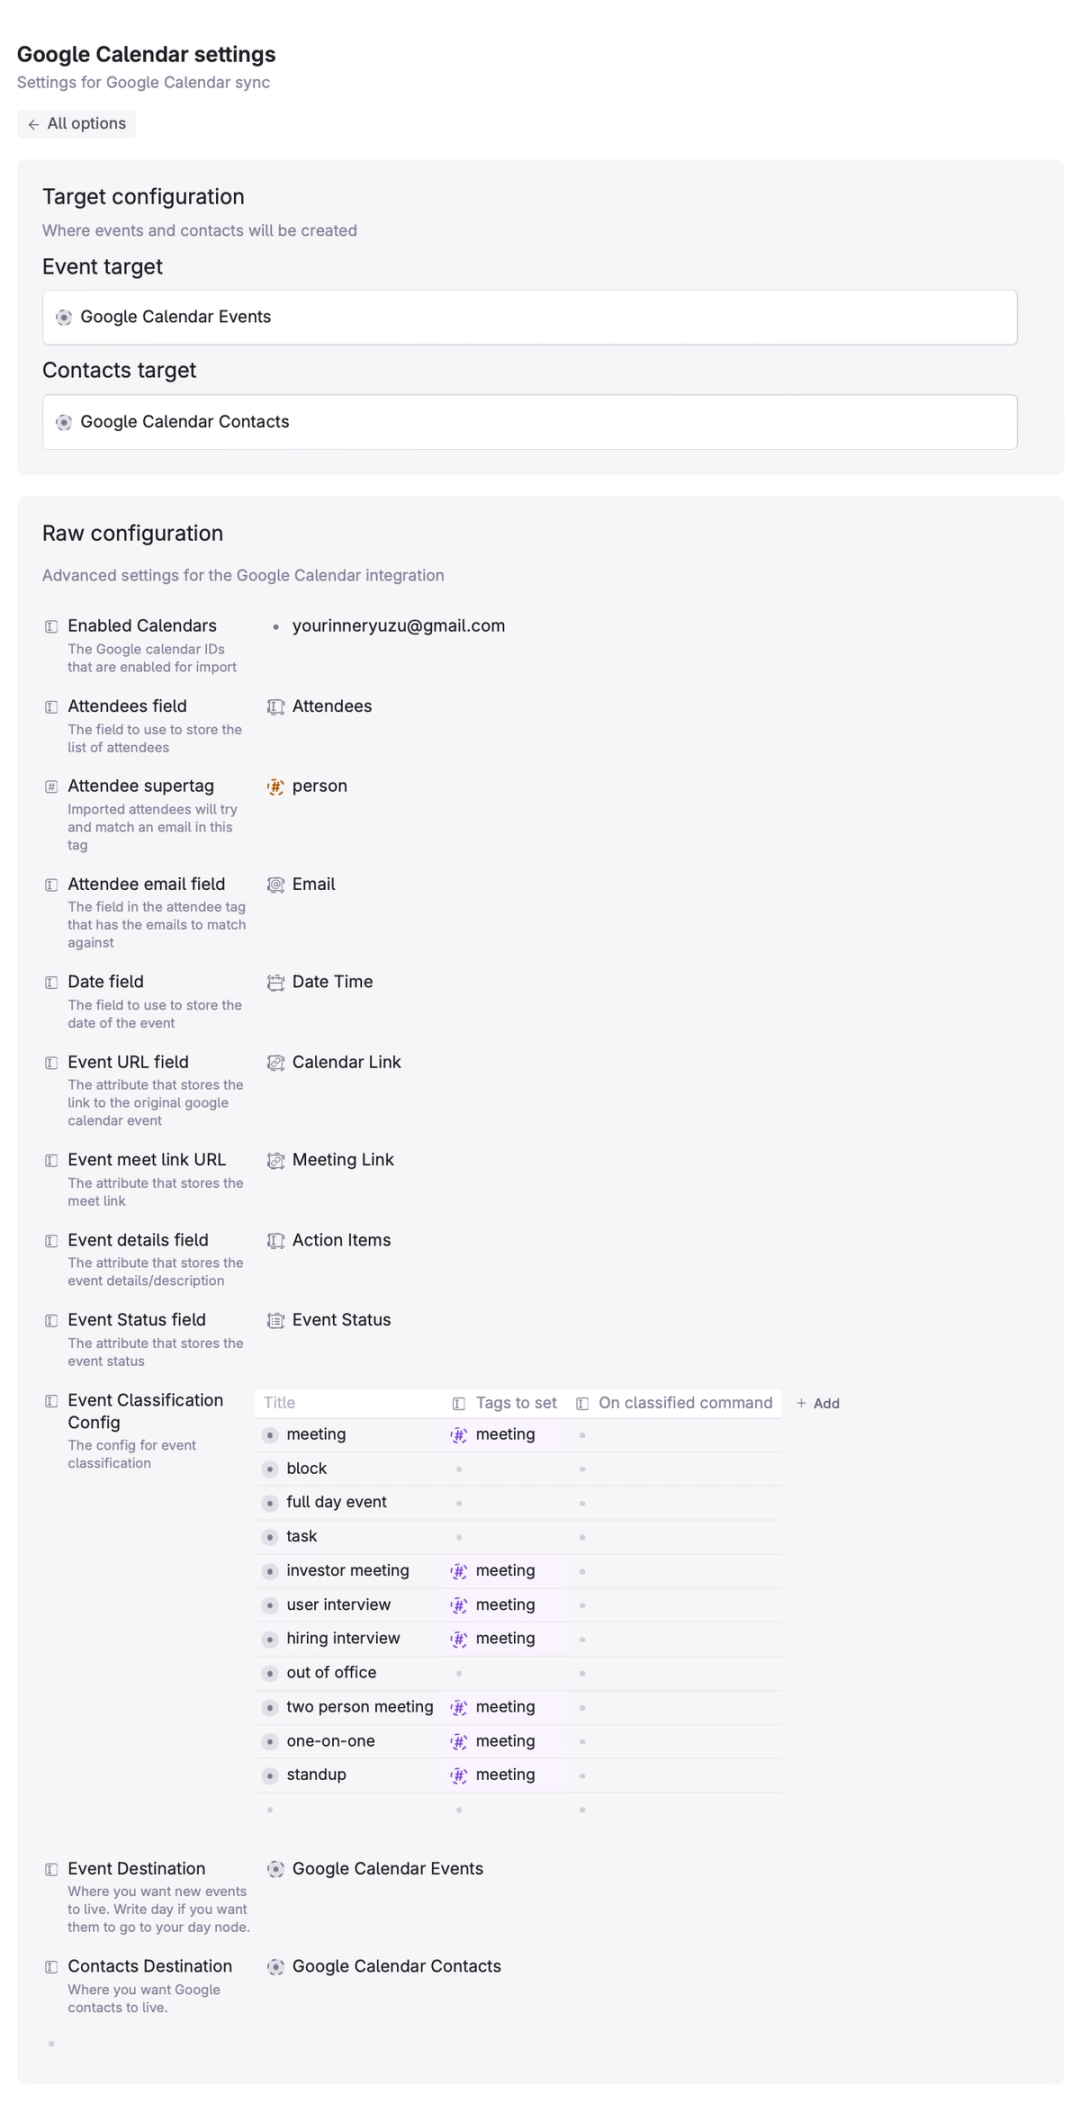Open the Contacts target selector
Viewport: 1080px width, 2112px height.
point(529,421)
